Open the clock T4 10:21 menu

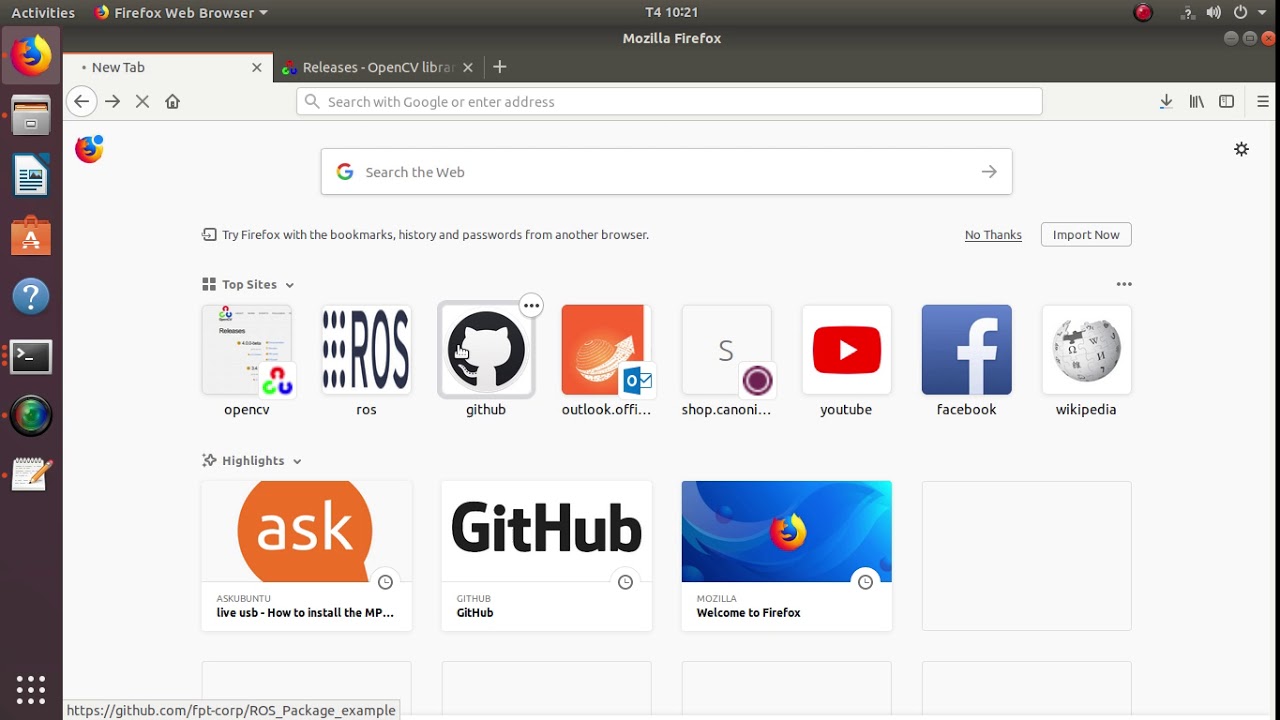click(671, 12)
